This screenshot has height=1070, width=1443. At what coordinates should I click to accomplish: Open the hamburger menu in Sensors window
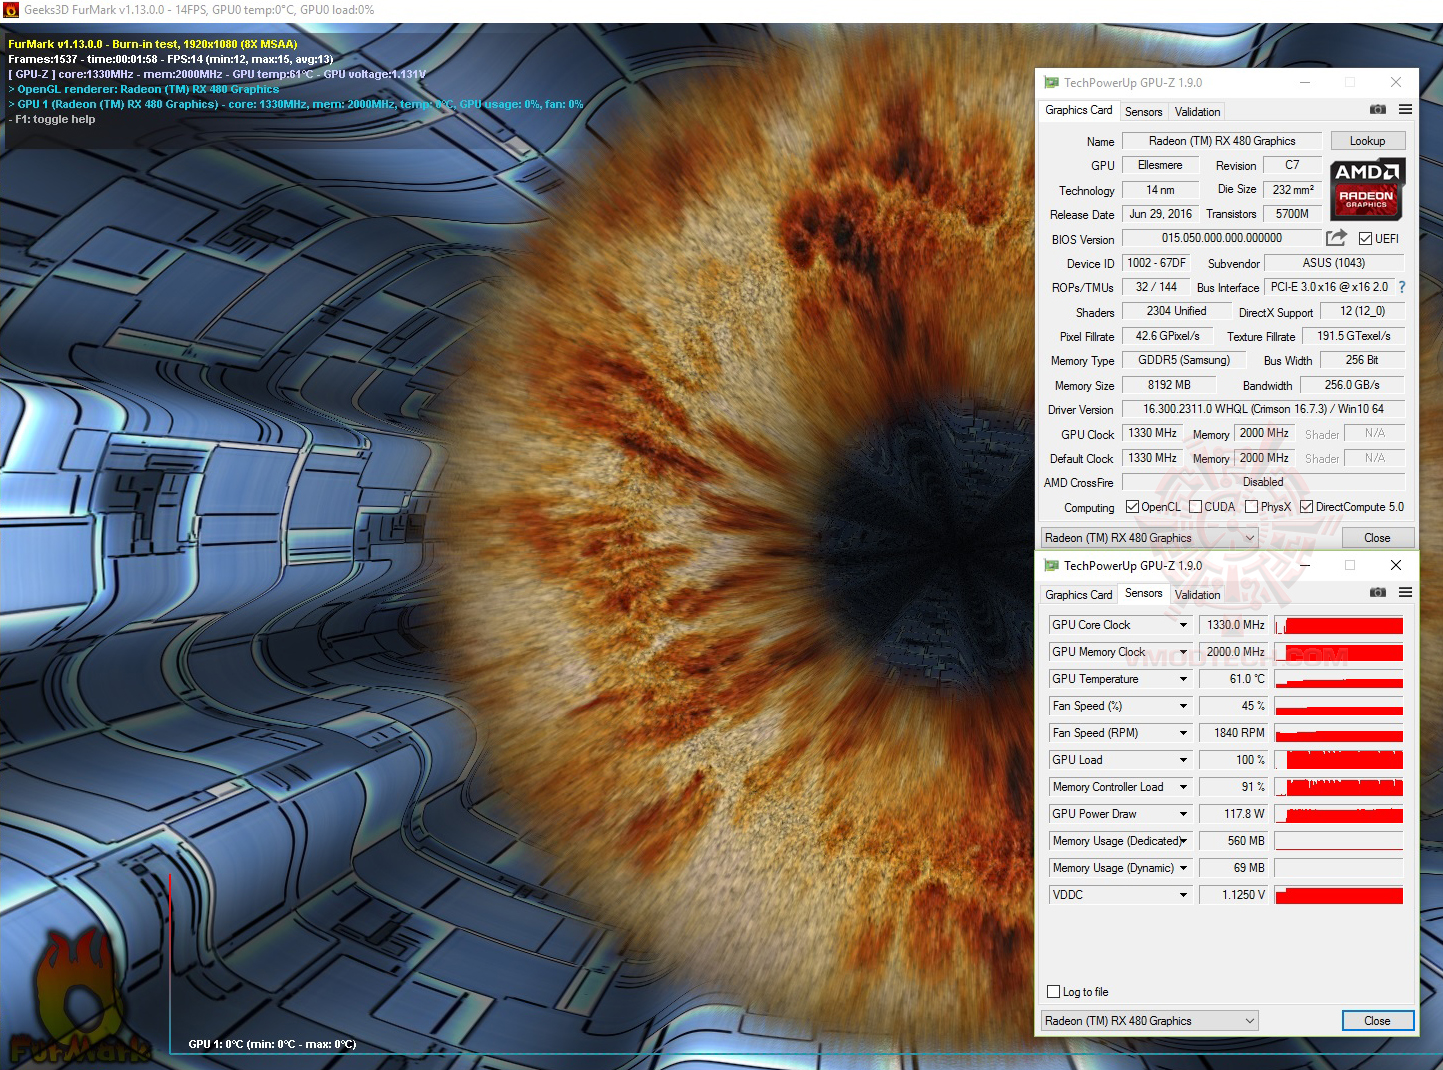(1405, 592)
